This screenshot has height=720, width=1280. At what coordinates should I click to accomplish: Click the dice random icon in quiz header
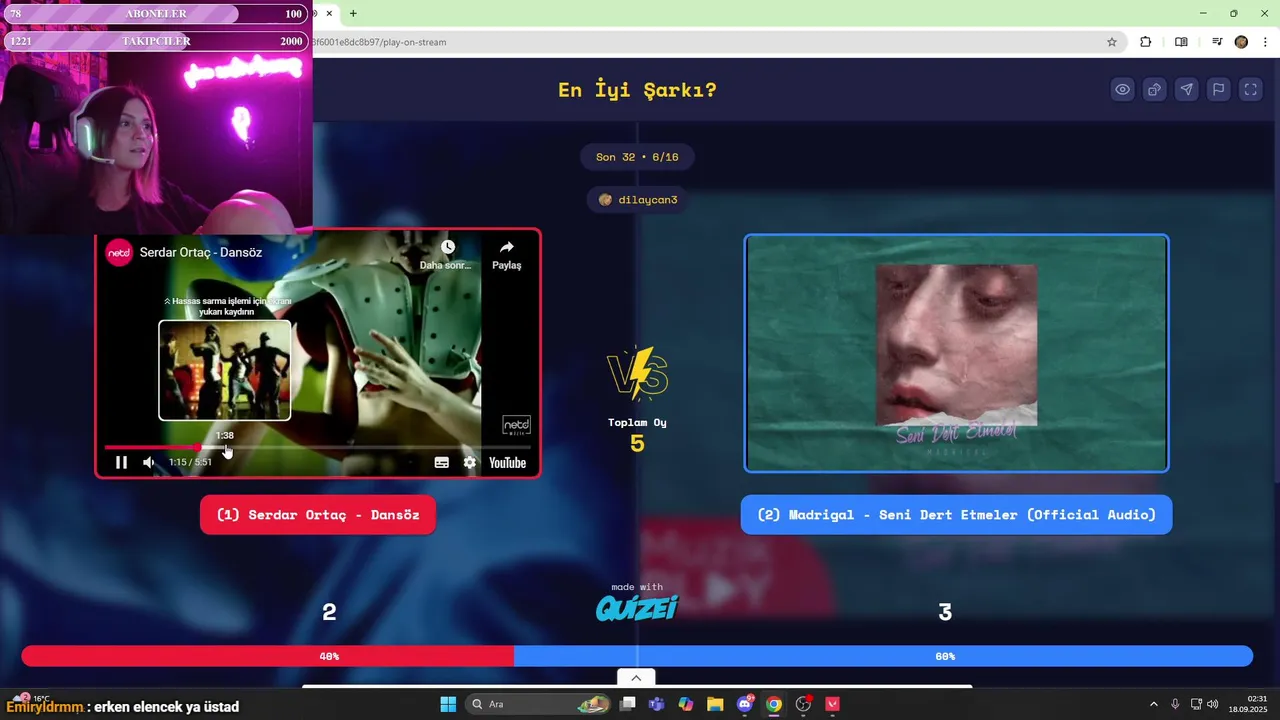(1154, 90)
